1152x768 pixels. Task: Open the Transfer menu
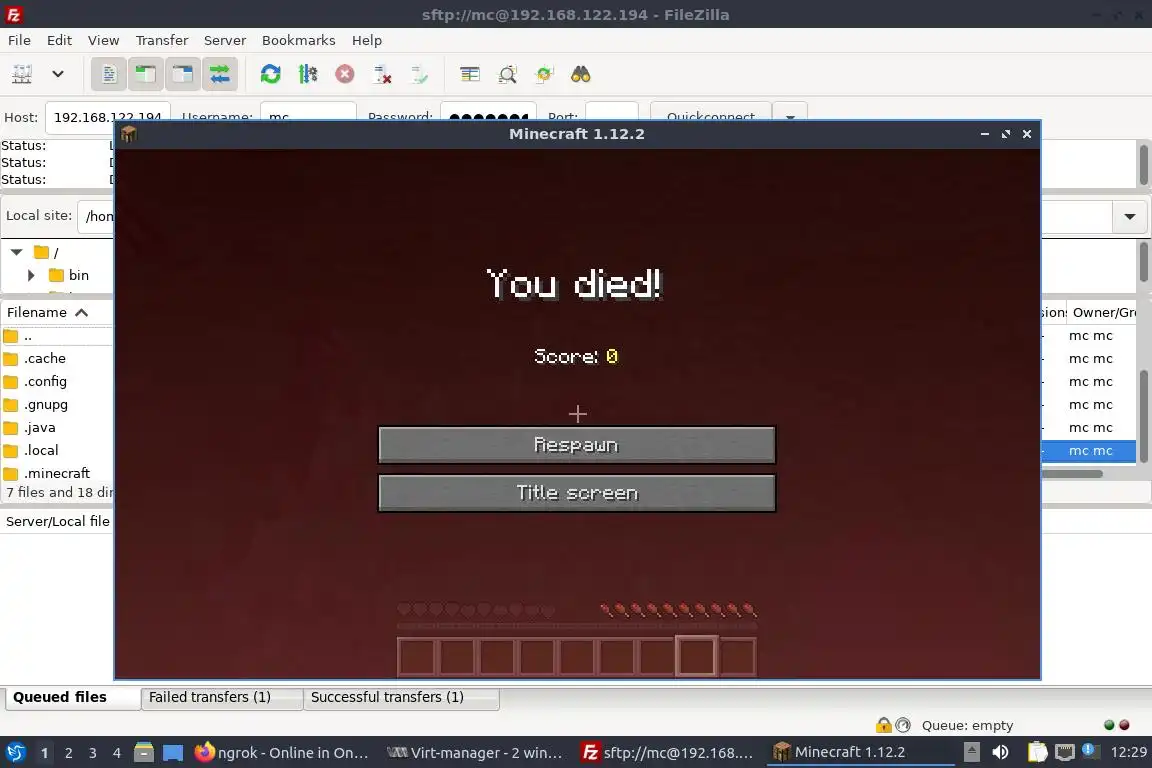pyautogui.click(x=162, y=40)
